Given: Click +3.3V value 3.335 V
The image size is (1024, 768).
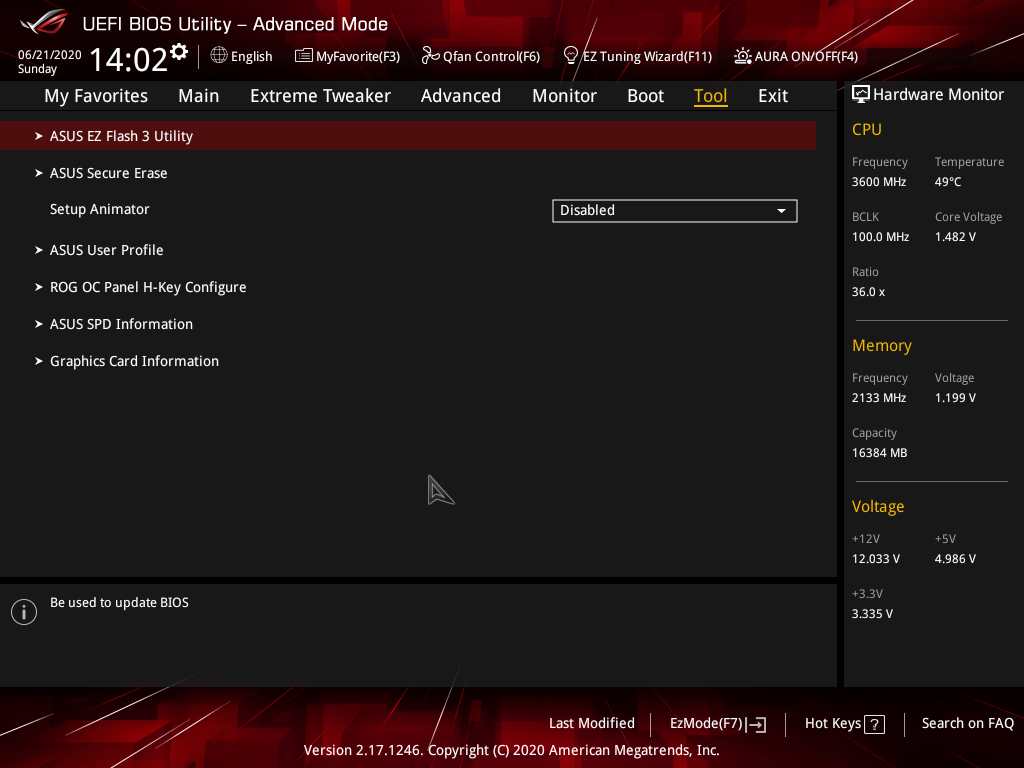Looking at the screenshot, I should tap(872, 614).
